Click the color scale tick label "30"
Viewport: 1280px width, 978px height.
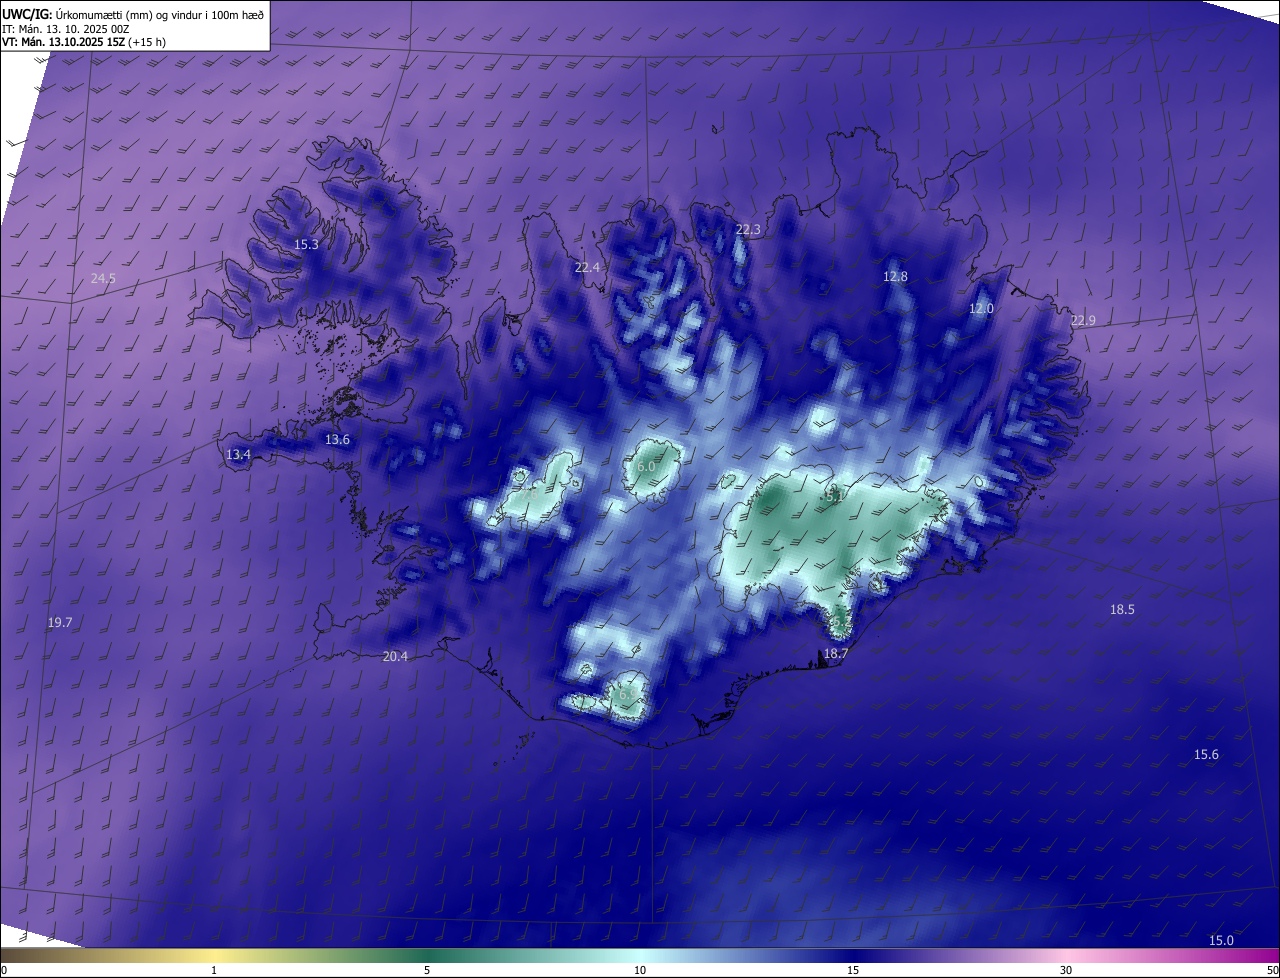(x=1066, y=971)
